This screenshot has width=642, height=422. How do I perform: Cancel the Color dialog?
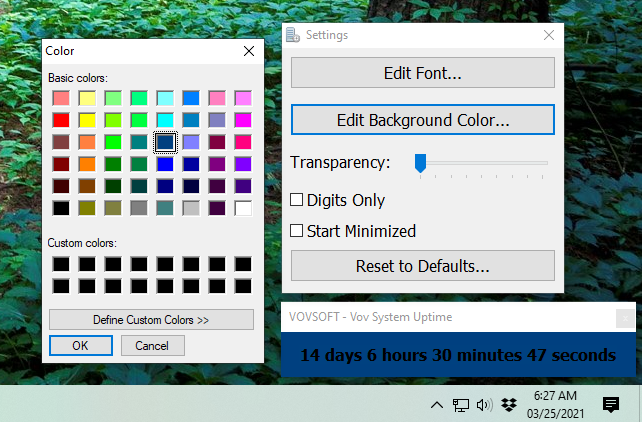(152, 345)
